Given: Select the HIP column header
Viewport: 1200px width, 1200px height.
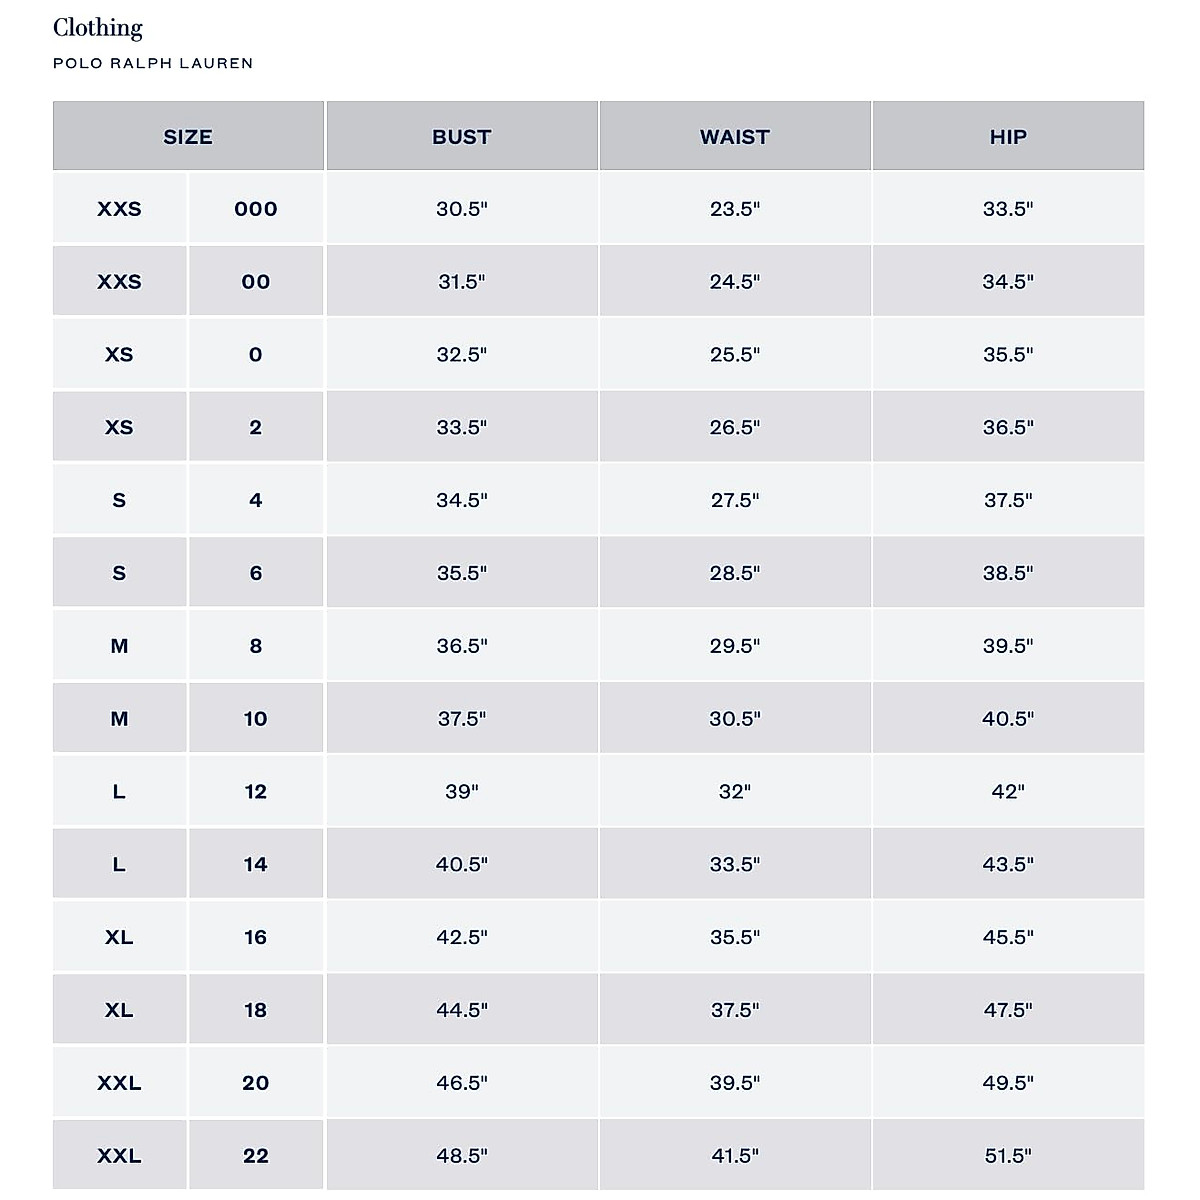Looking at the screenshot, I should tap(1008, 137).
